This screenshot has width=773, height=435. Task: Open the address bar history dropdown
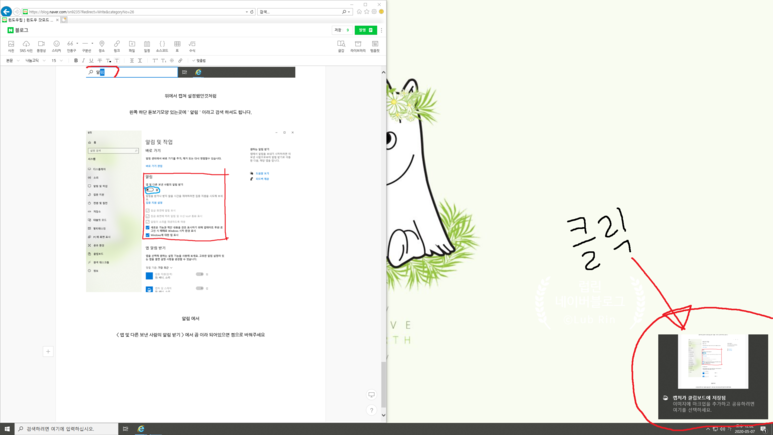tap(246, 12)
